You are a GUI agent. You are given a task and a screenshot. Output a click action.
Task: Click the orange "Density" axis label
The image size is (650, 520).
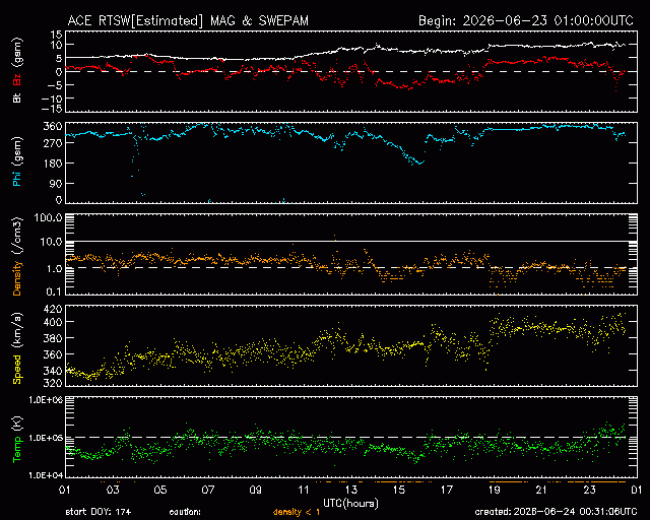(x=17, y=278)
